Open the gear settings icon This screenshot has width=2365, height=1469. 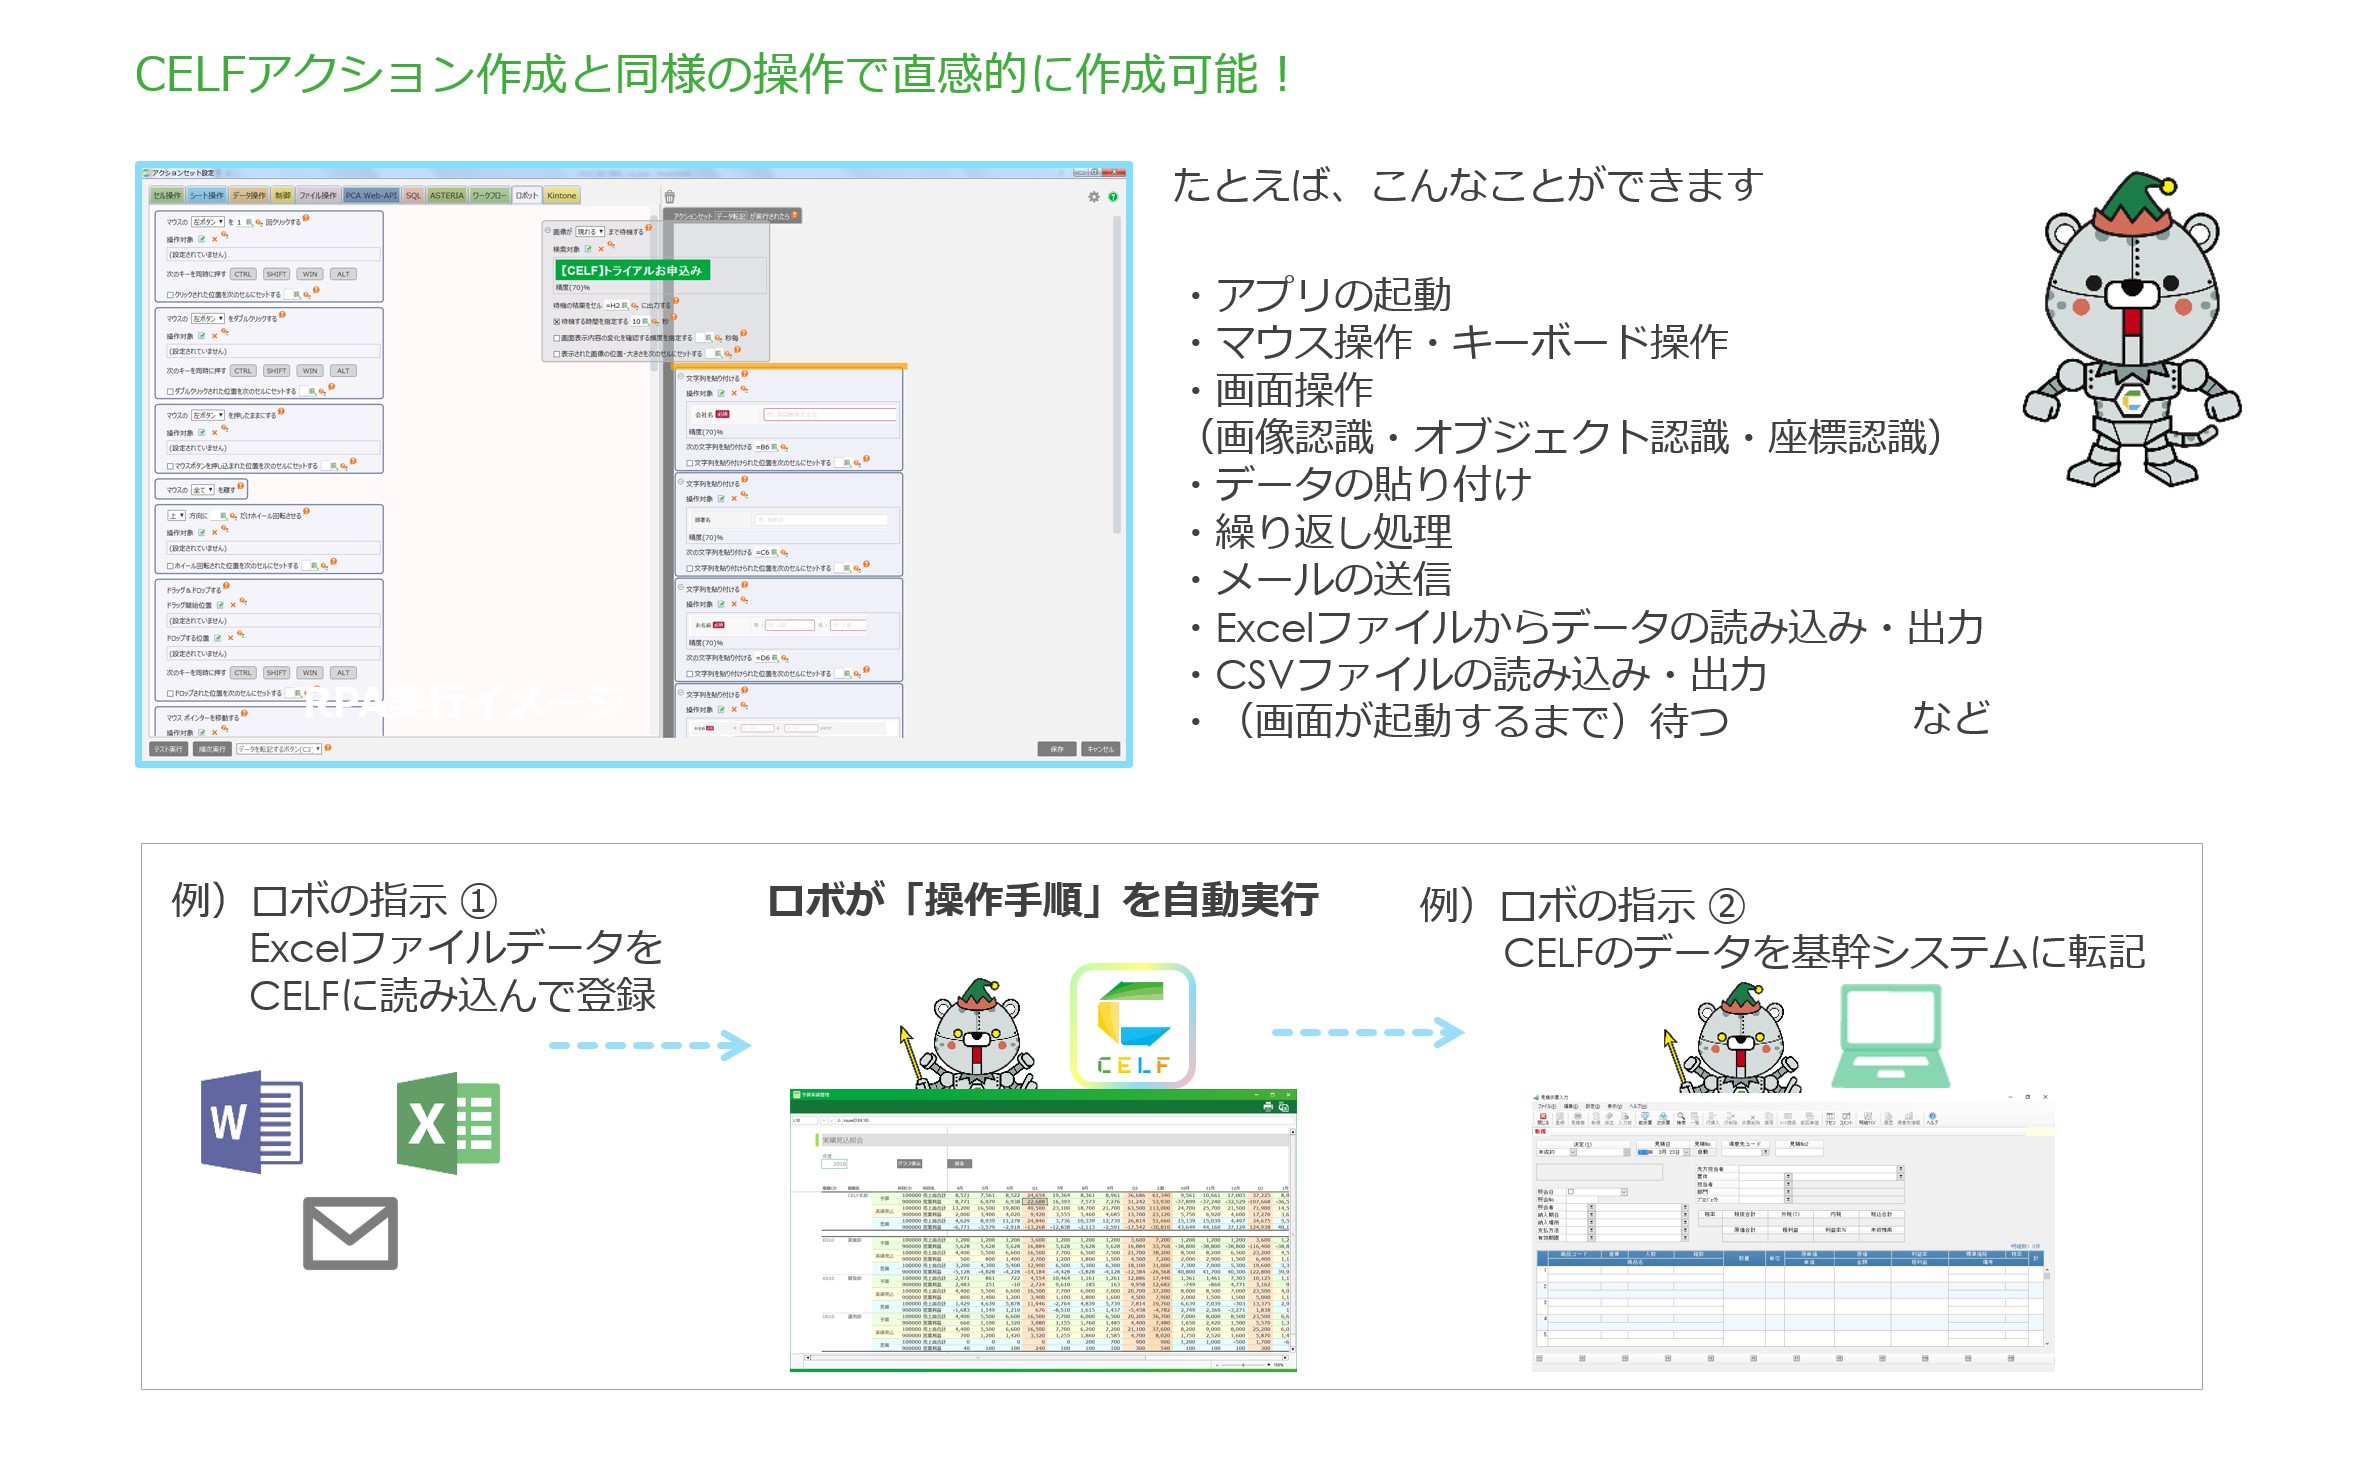[1094, 197]
